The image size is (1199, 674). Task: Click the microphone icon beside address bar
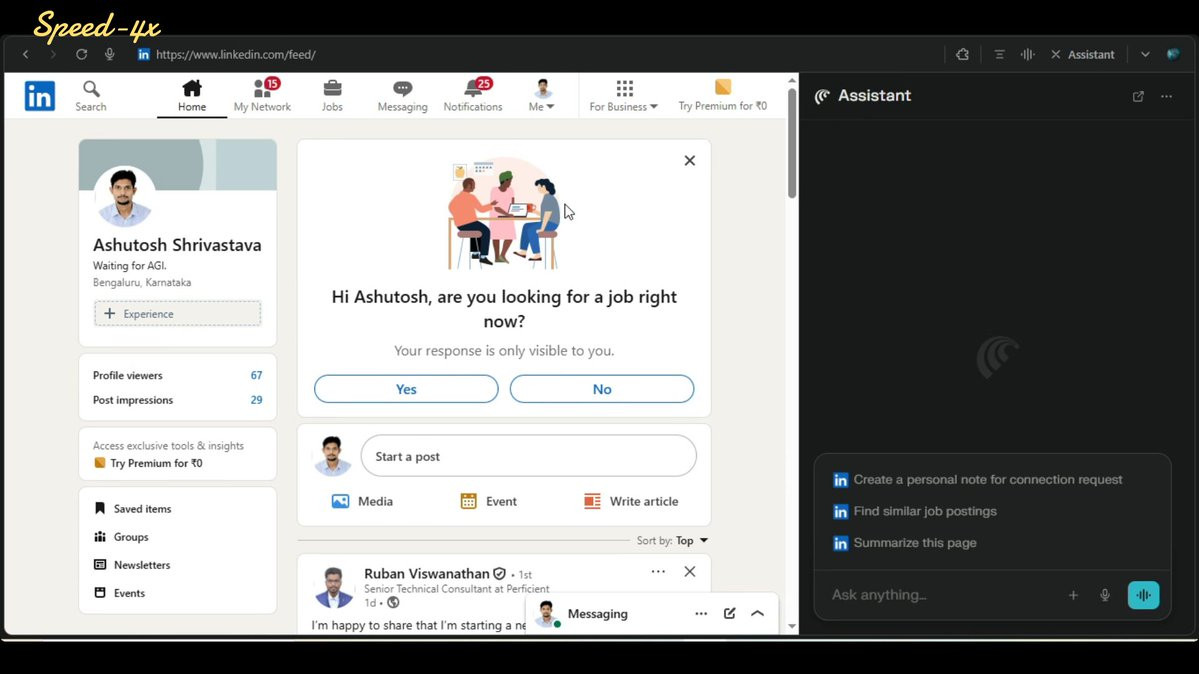109,54
